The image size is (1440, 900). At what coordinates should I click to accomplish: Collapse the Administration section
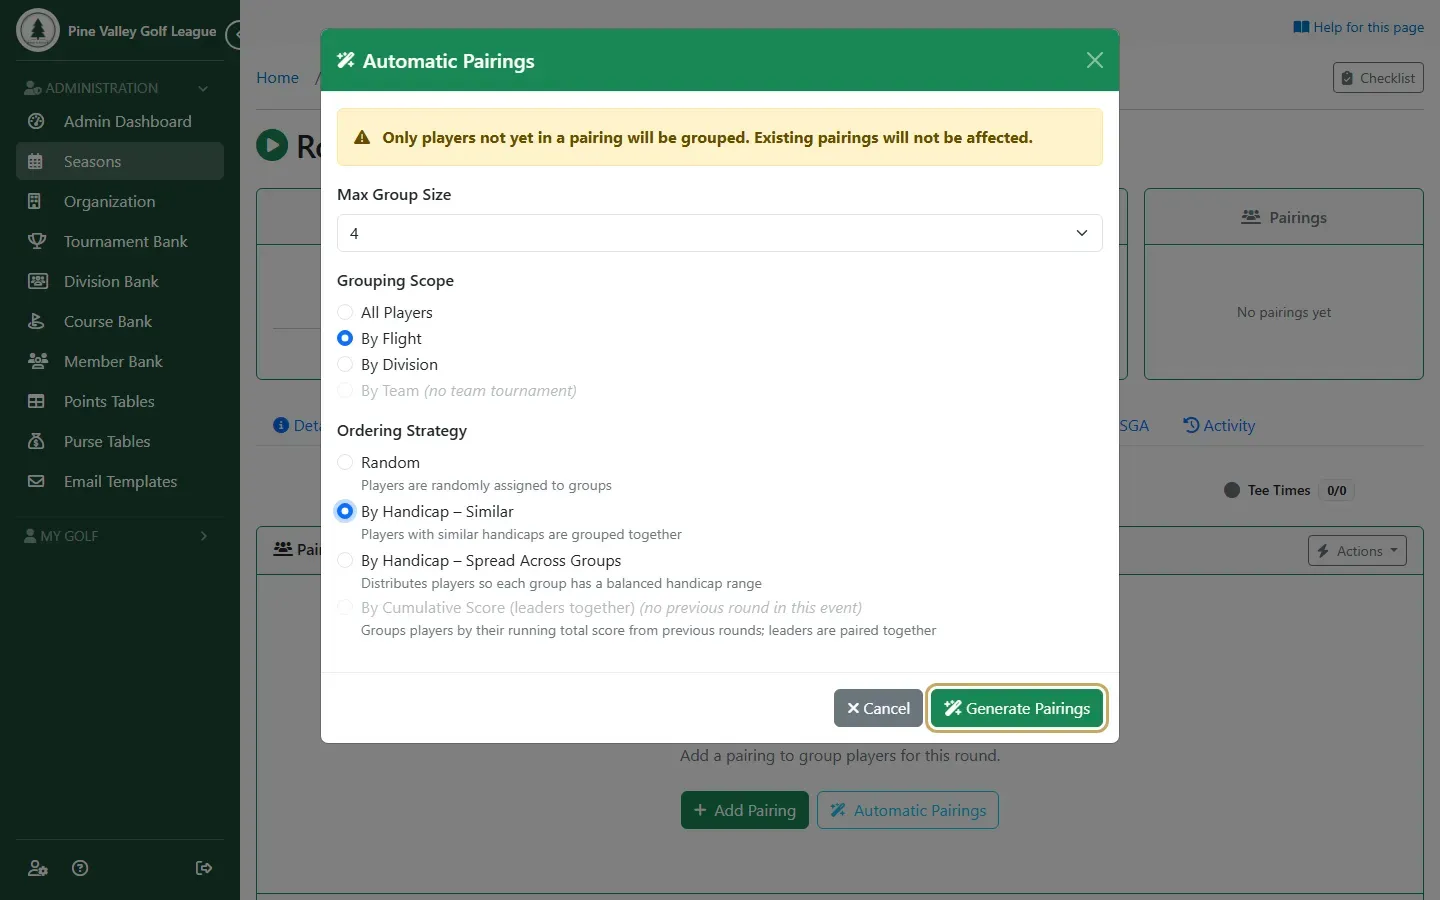click(x=118, y=88)
